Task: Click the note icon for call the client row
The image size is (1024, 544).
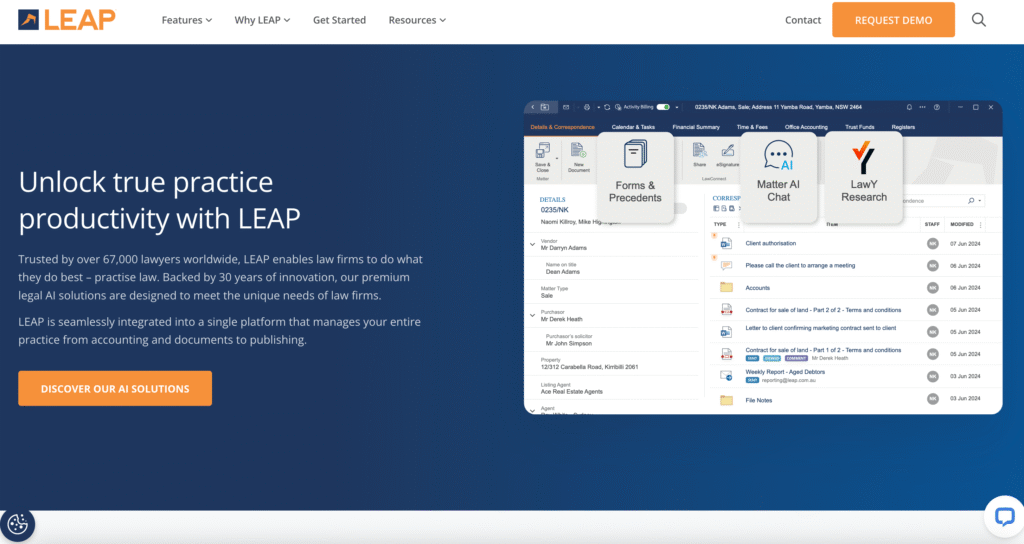Action: click(x=726, y=265)
